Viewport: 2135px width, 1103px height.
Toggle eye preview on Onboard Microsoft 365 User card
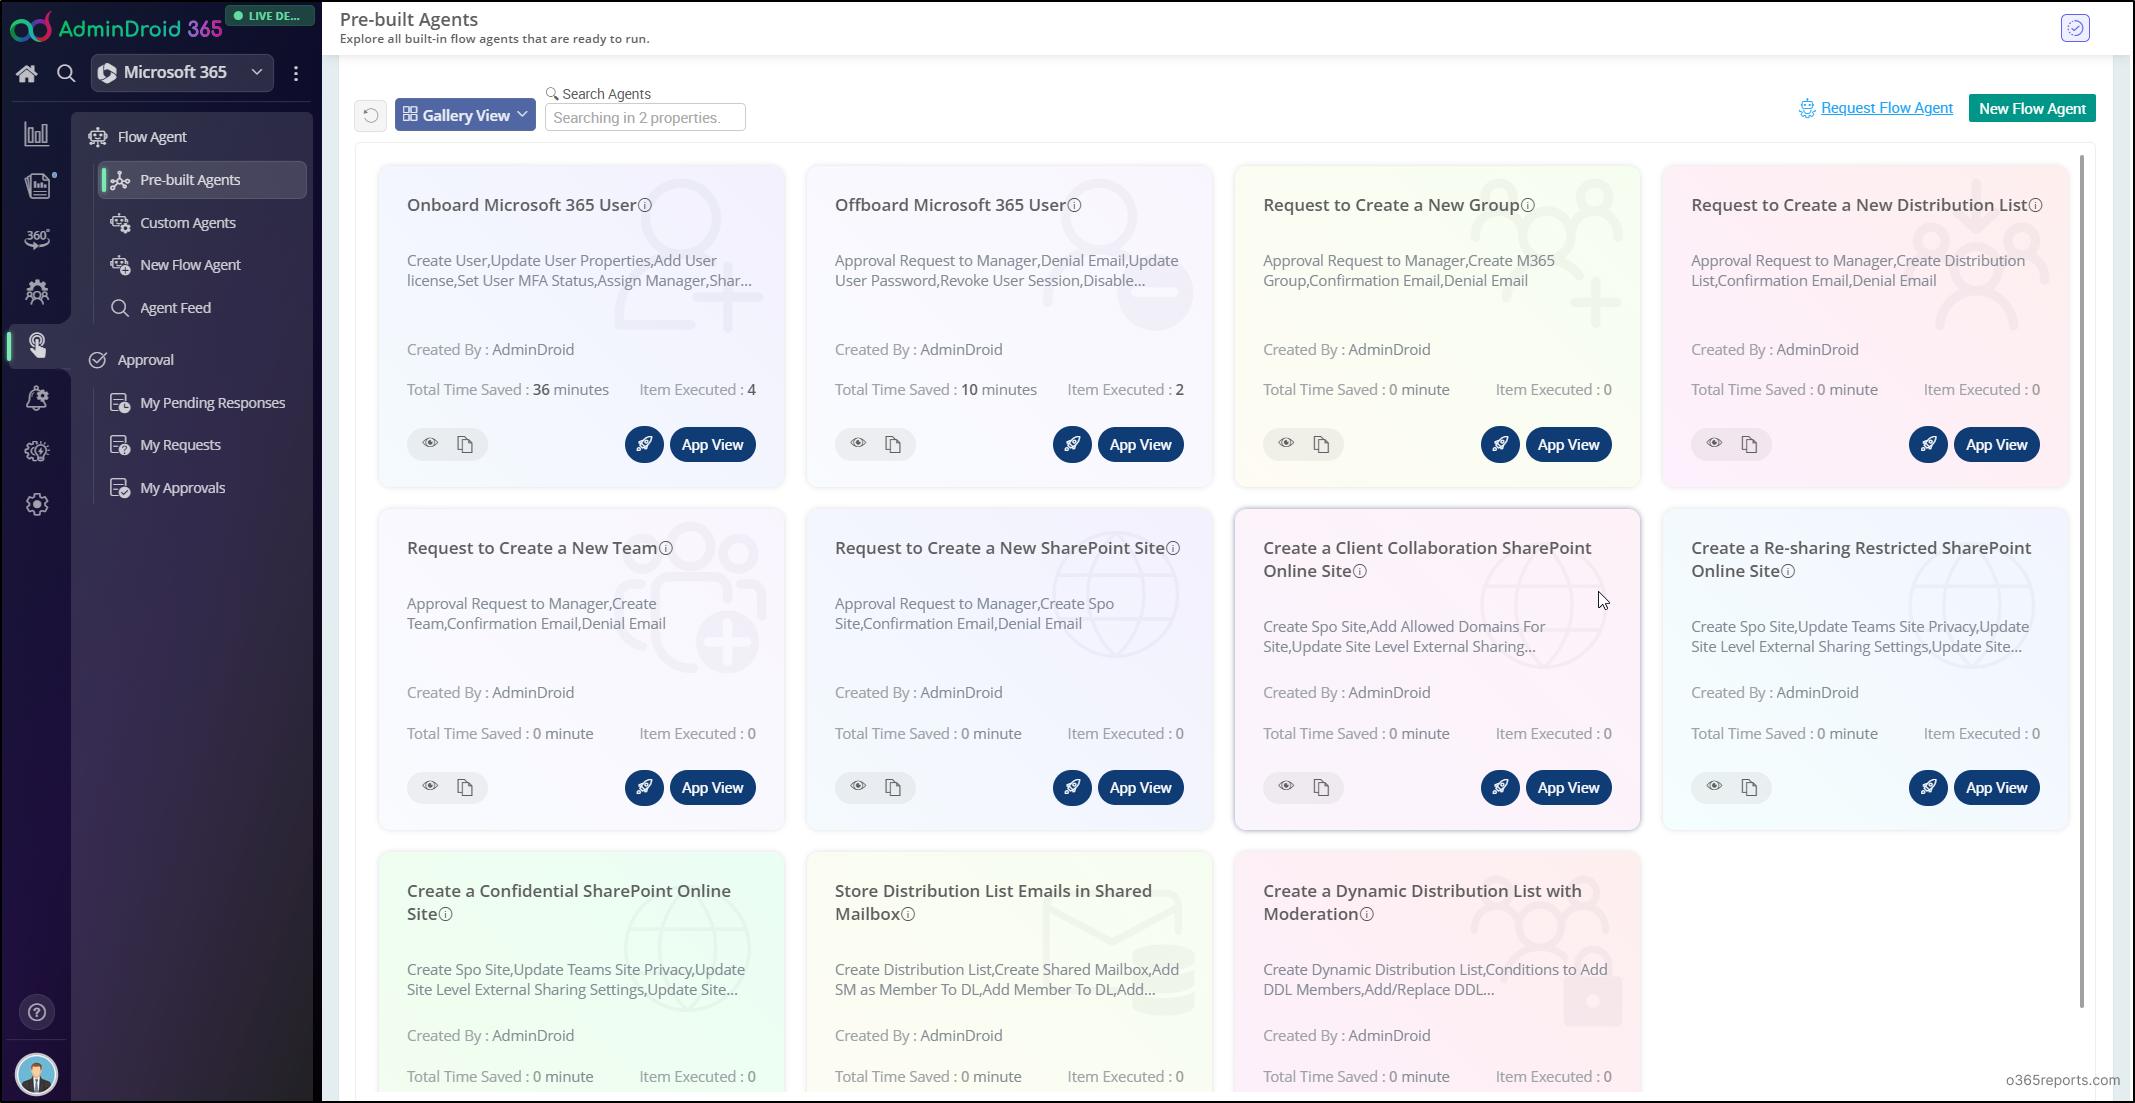pyautogui.click(x=430, y=443)
